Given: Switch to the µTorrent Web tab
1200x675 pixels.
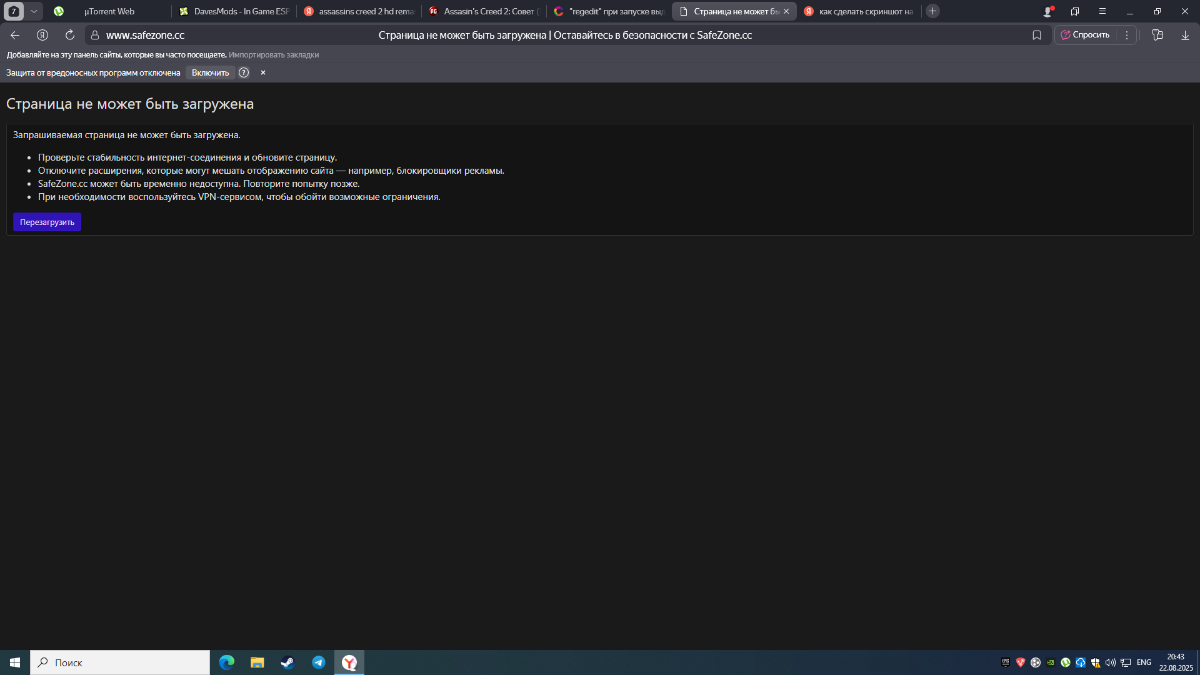Looking at the screenshot, I should point(109,11).
